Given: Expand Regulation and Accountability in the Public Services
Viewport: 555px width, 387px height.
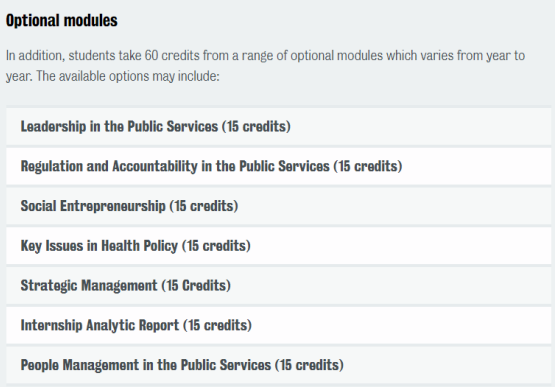Looking at the screenshot, I should point(279,166).
